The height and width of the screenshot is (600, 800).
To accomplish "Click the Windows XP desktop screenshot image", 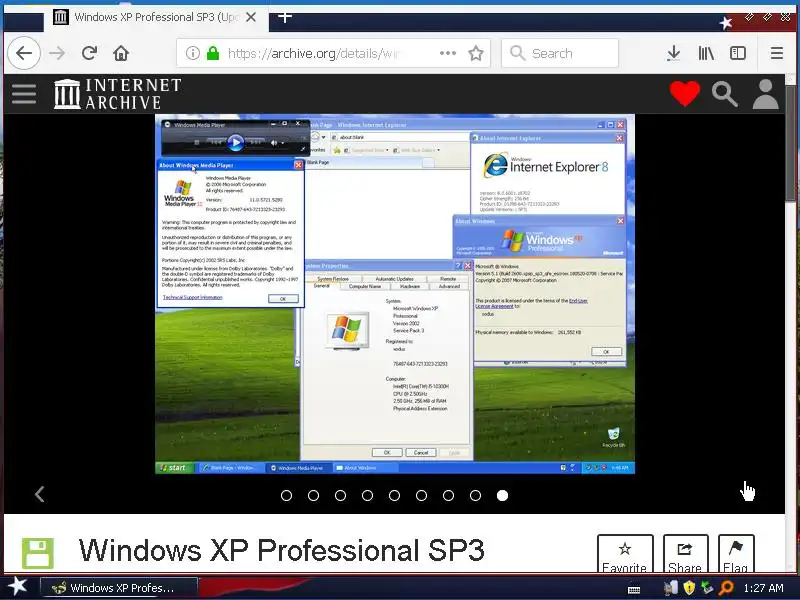I will [395, 294].
